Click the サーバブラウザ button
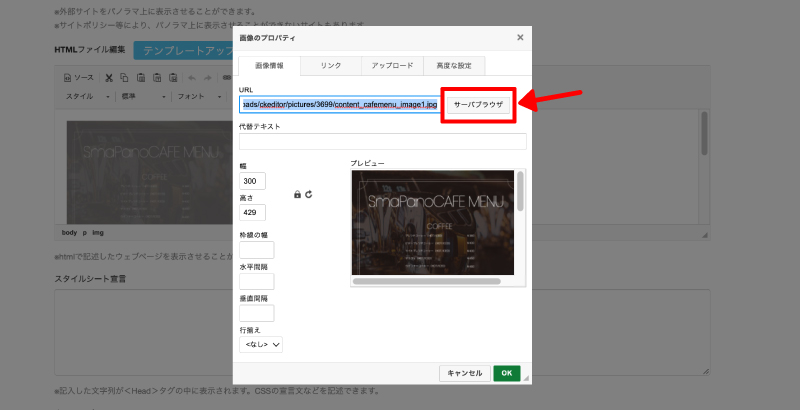 point(478,104)
